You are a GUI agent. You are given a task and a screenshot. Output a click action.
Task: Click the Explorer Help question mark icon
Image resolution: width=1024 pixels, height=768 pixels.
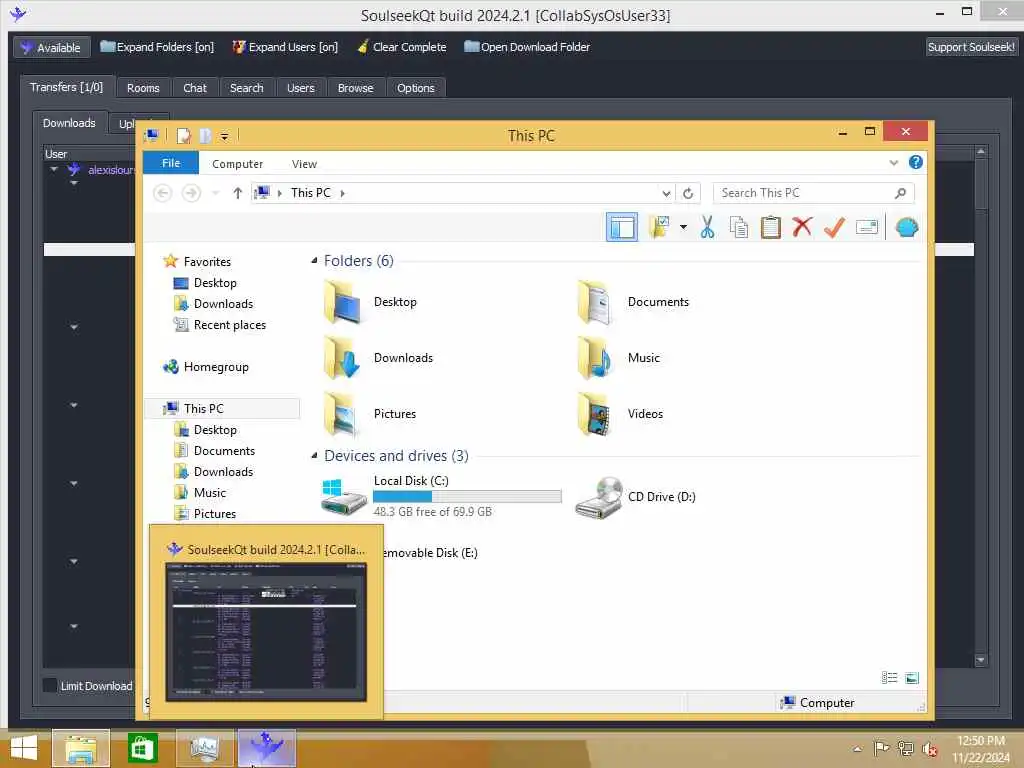tap(916, 162)
